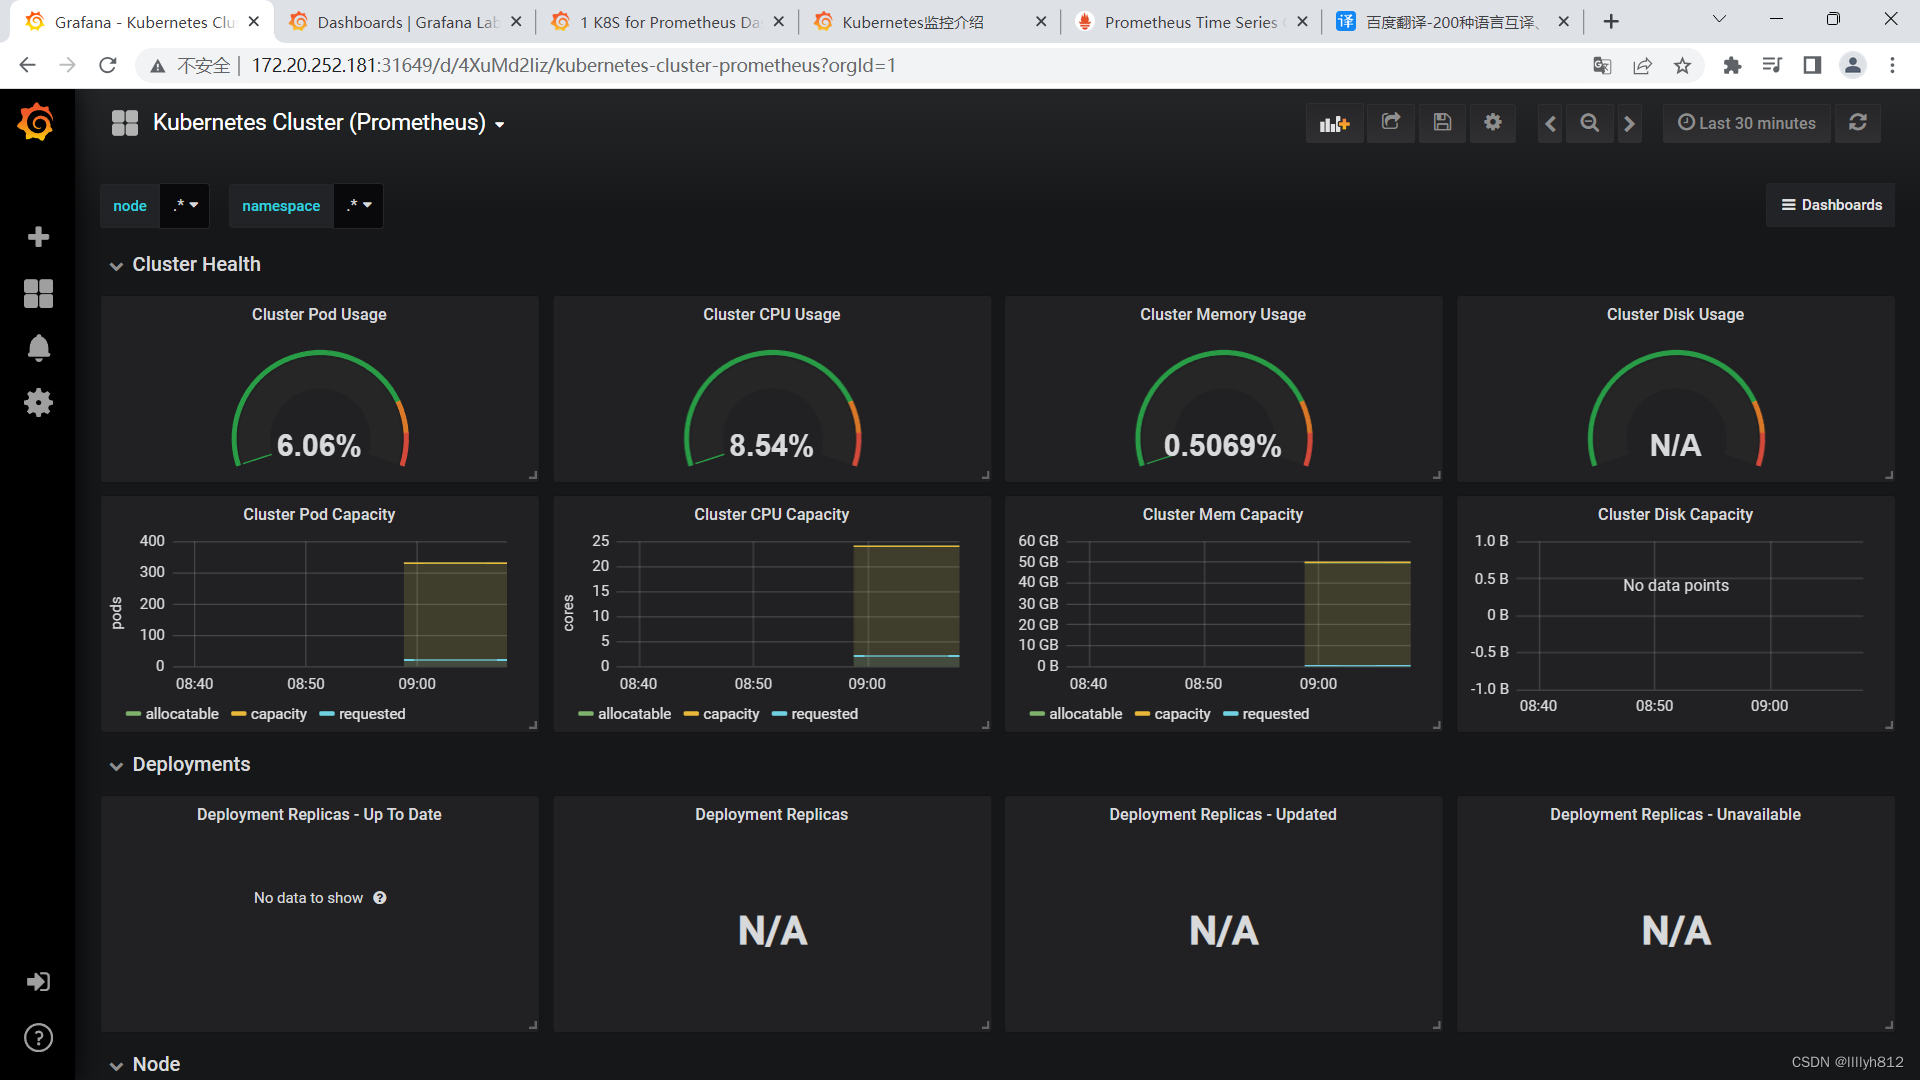This screenshot has height=1080, width=1920.
Task: Collapse the Node row
Action: [x=146, y=1065]
